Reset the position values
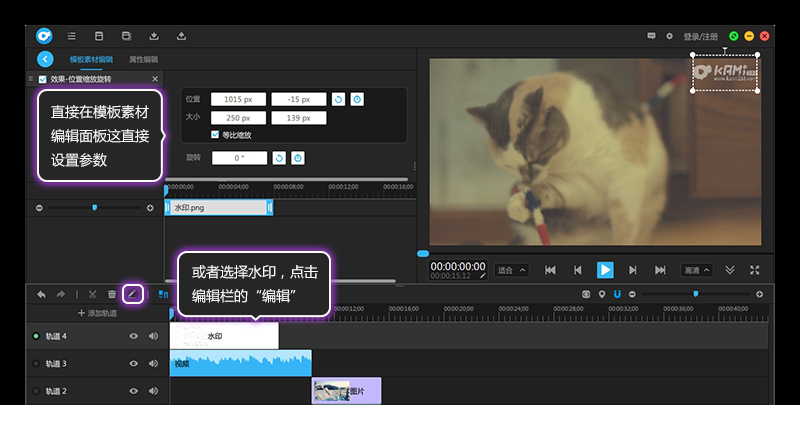Image resolution: width=800 pixels, height=421 pixels. [338, 100]
